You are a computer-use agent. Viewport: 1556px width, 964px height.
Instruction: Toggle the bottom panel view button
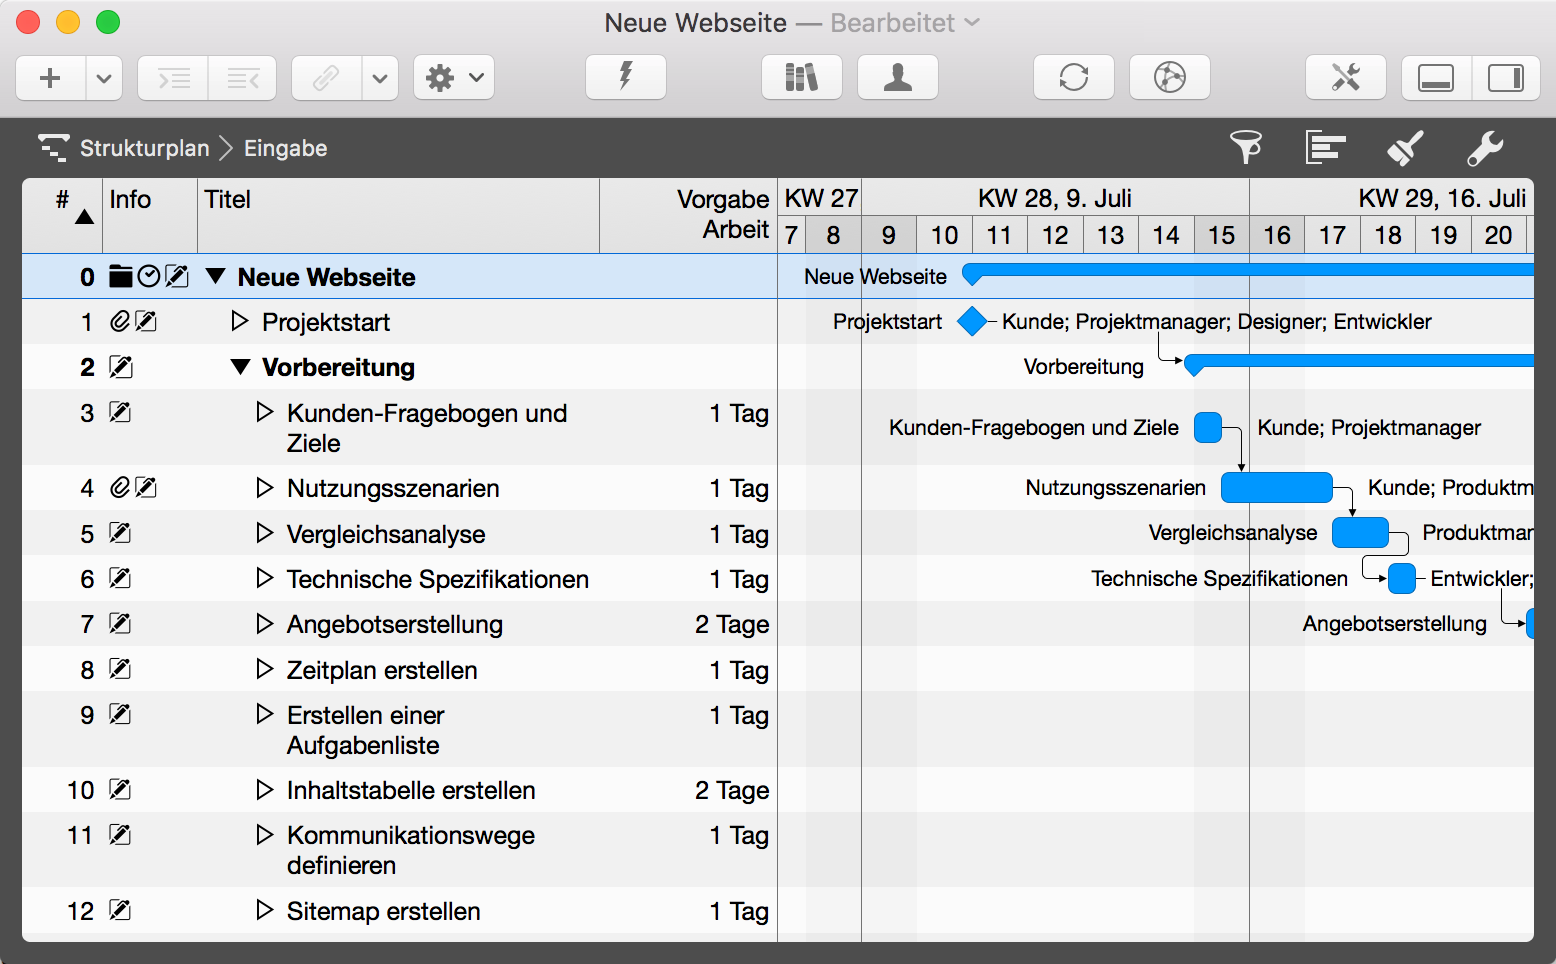click(1436, 77)
